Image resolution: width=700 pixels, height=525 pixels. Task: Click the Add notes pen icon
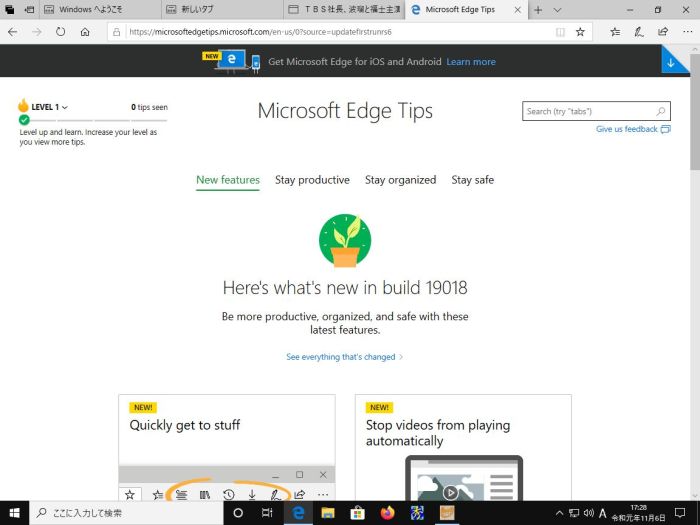(639, 32)
